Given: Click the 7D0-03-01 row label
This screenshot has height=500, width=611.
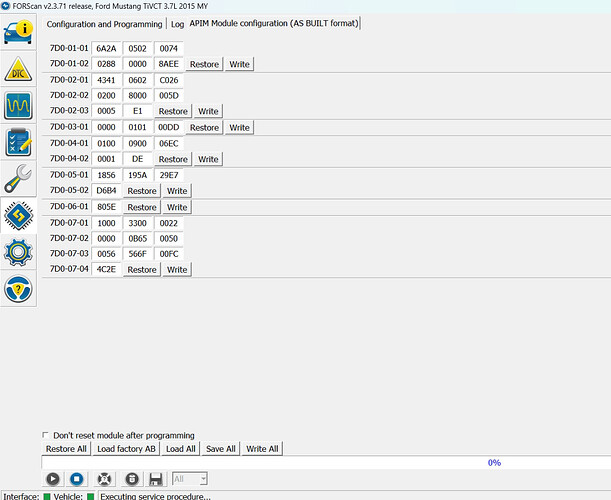Looking at the screenshot, I should (x=69, y=127).
